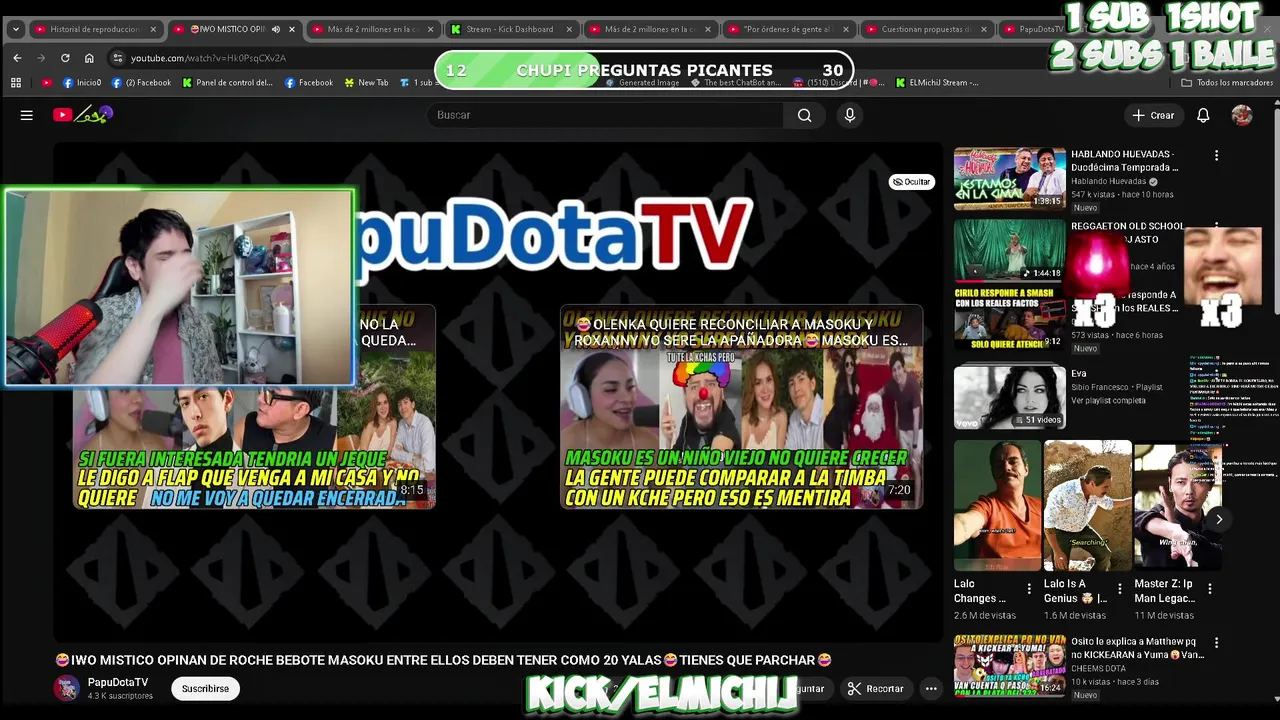Click the Suscribirse button
The image size is (1280, 720).
tap(205, 688)
